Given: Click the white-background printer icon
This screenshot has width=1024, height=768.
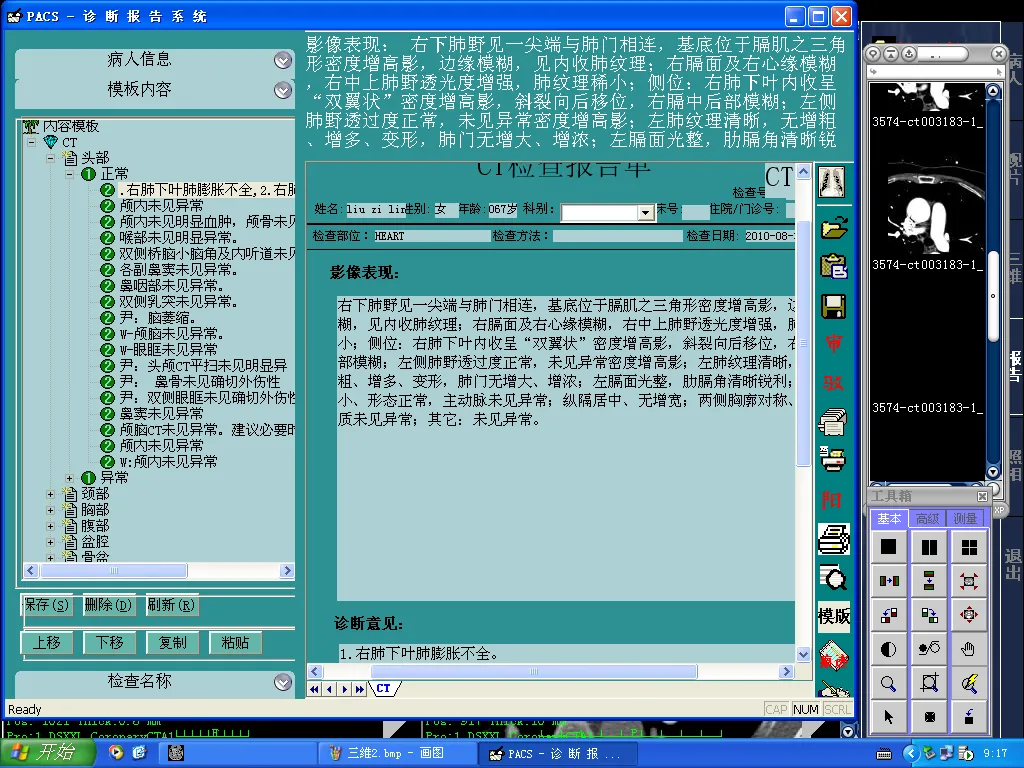Looking at the screenshot, I should pyautogui.click(x=834, y=539).
